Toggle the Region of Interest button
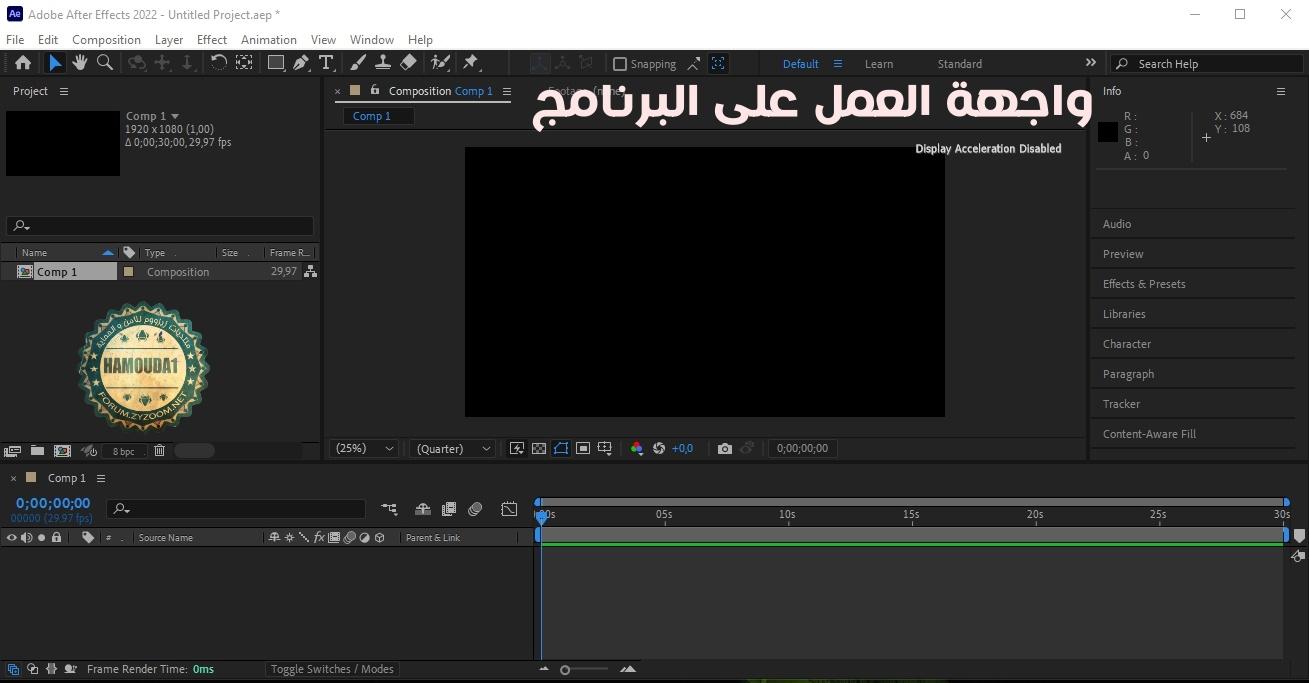Screen dimensions: 1309x683 pos(583,448)
